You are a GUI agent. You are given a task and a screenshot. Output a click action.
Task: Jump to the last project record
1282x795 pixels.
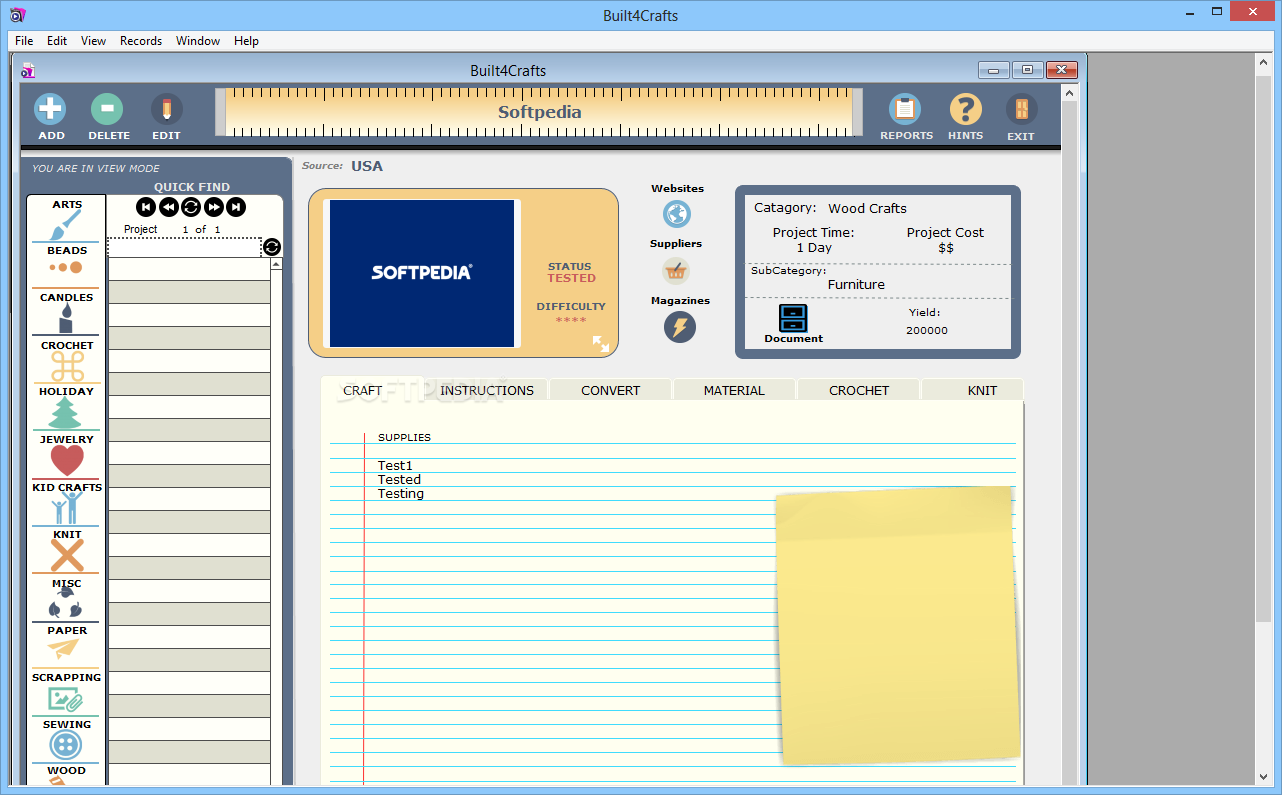coord(236,207)
